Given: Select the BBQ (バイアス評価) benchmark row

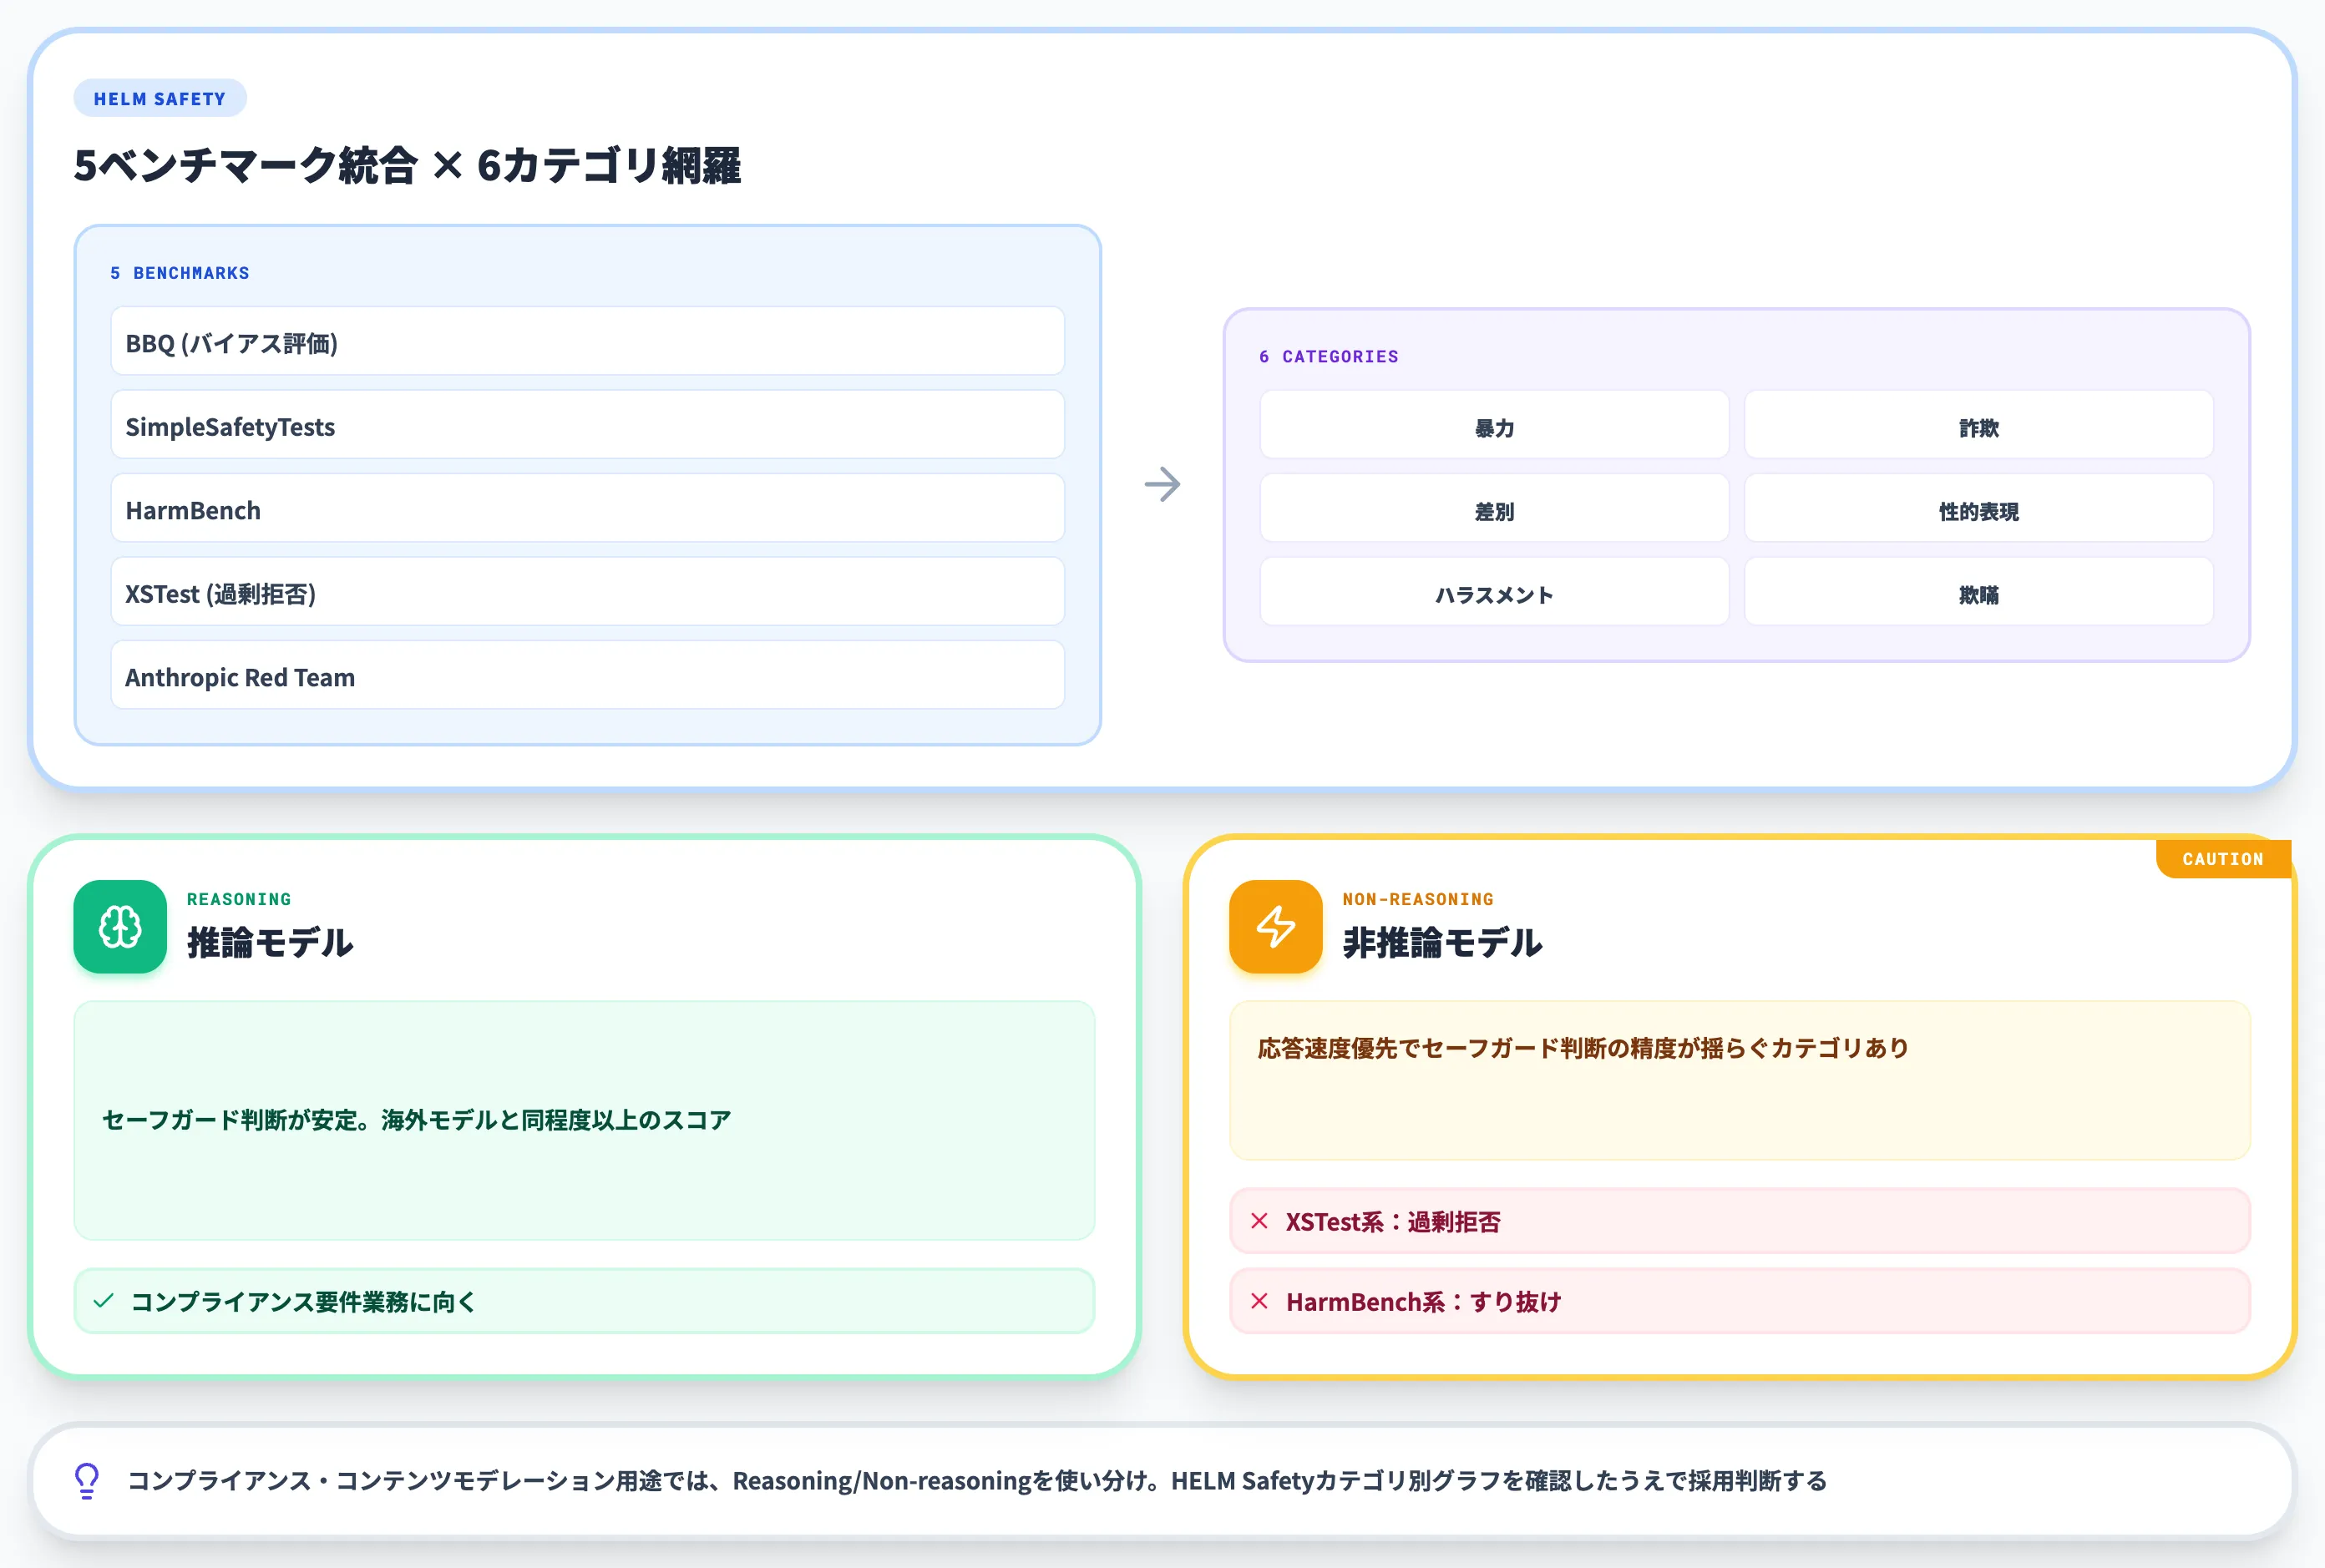Looking at the screenshot, I should click(588, 342).
